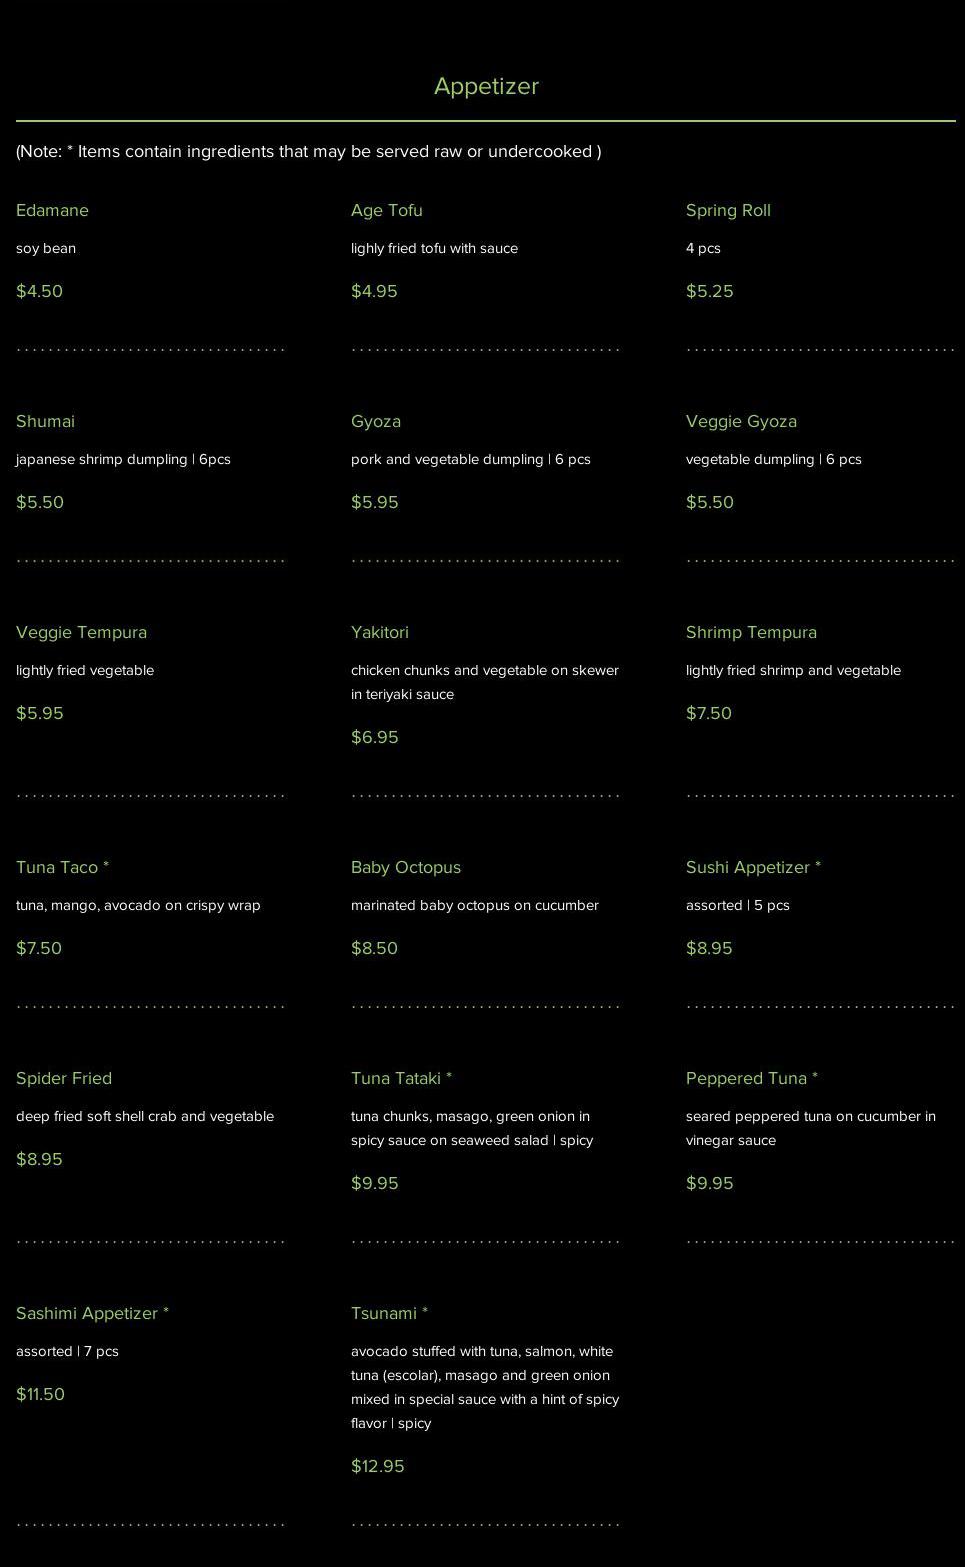965x1567 pixels.
Task: Open the Yakitori menu item
Action: tap(379, 632)
